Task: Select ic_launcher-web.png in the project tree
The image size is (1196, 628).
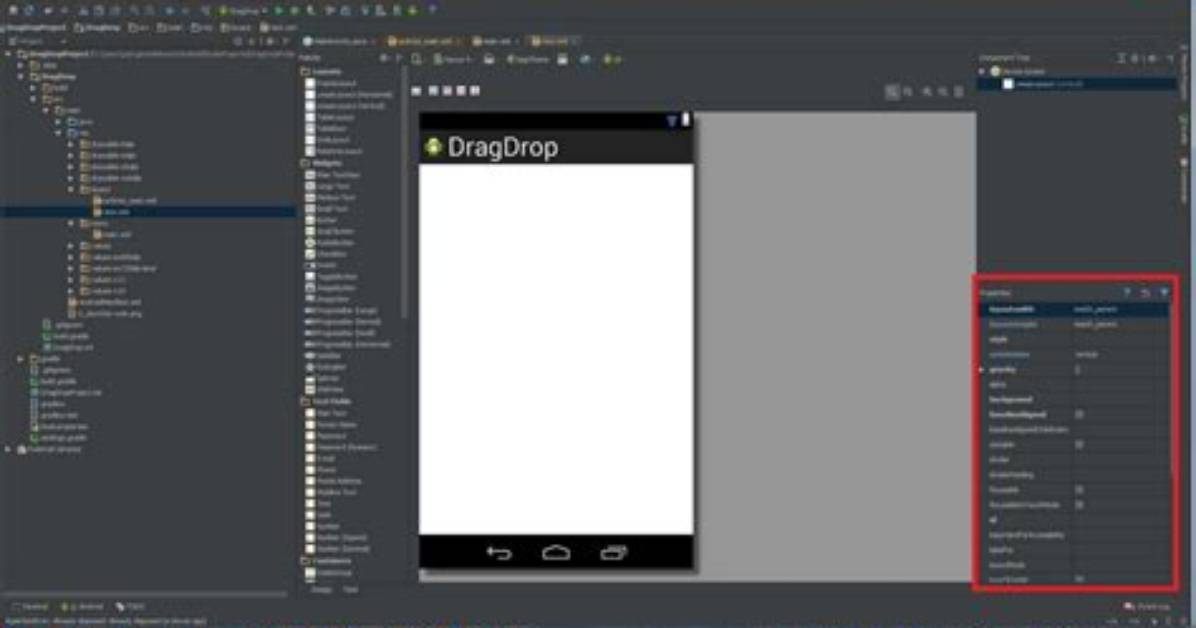Action: [x=105, y=314]
